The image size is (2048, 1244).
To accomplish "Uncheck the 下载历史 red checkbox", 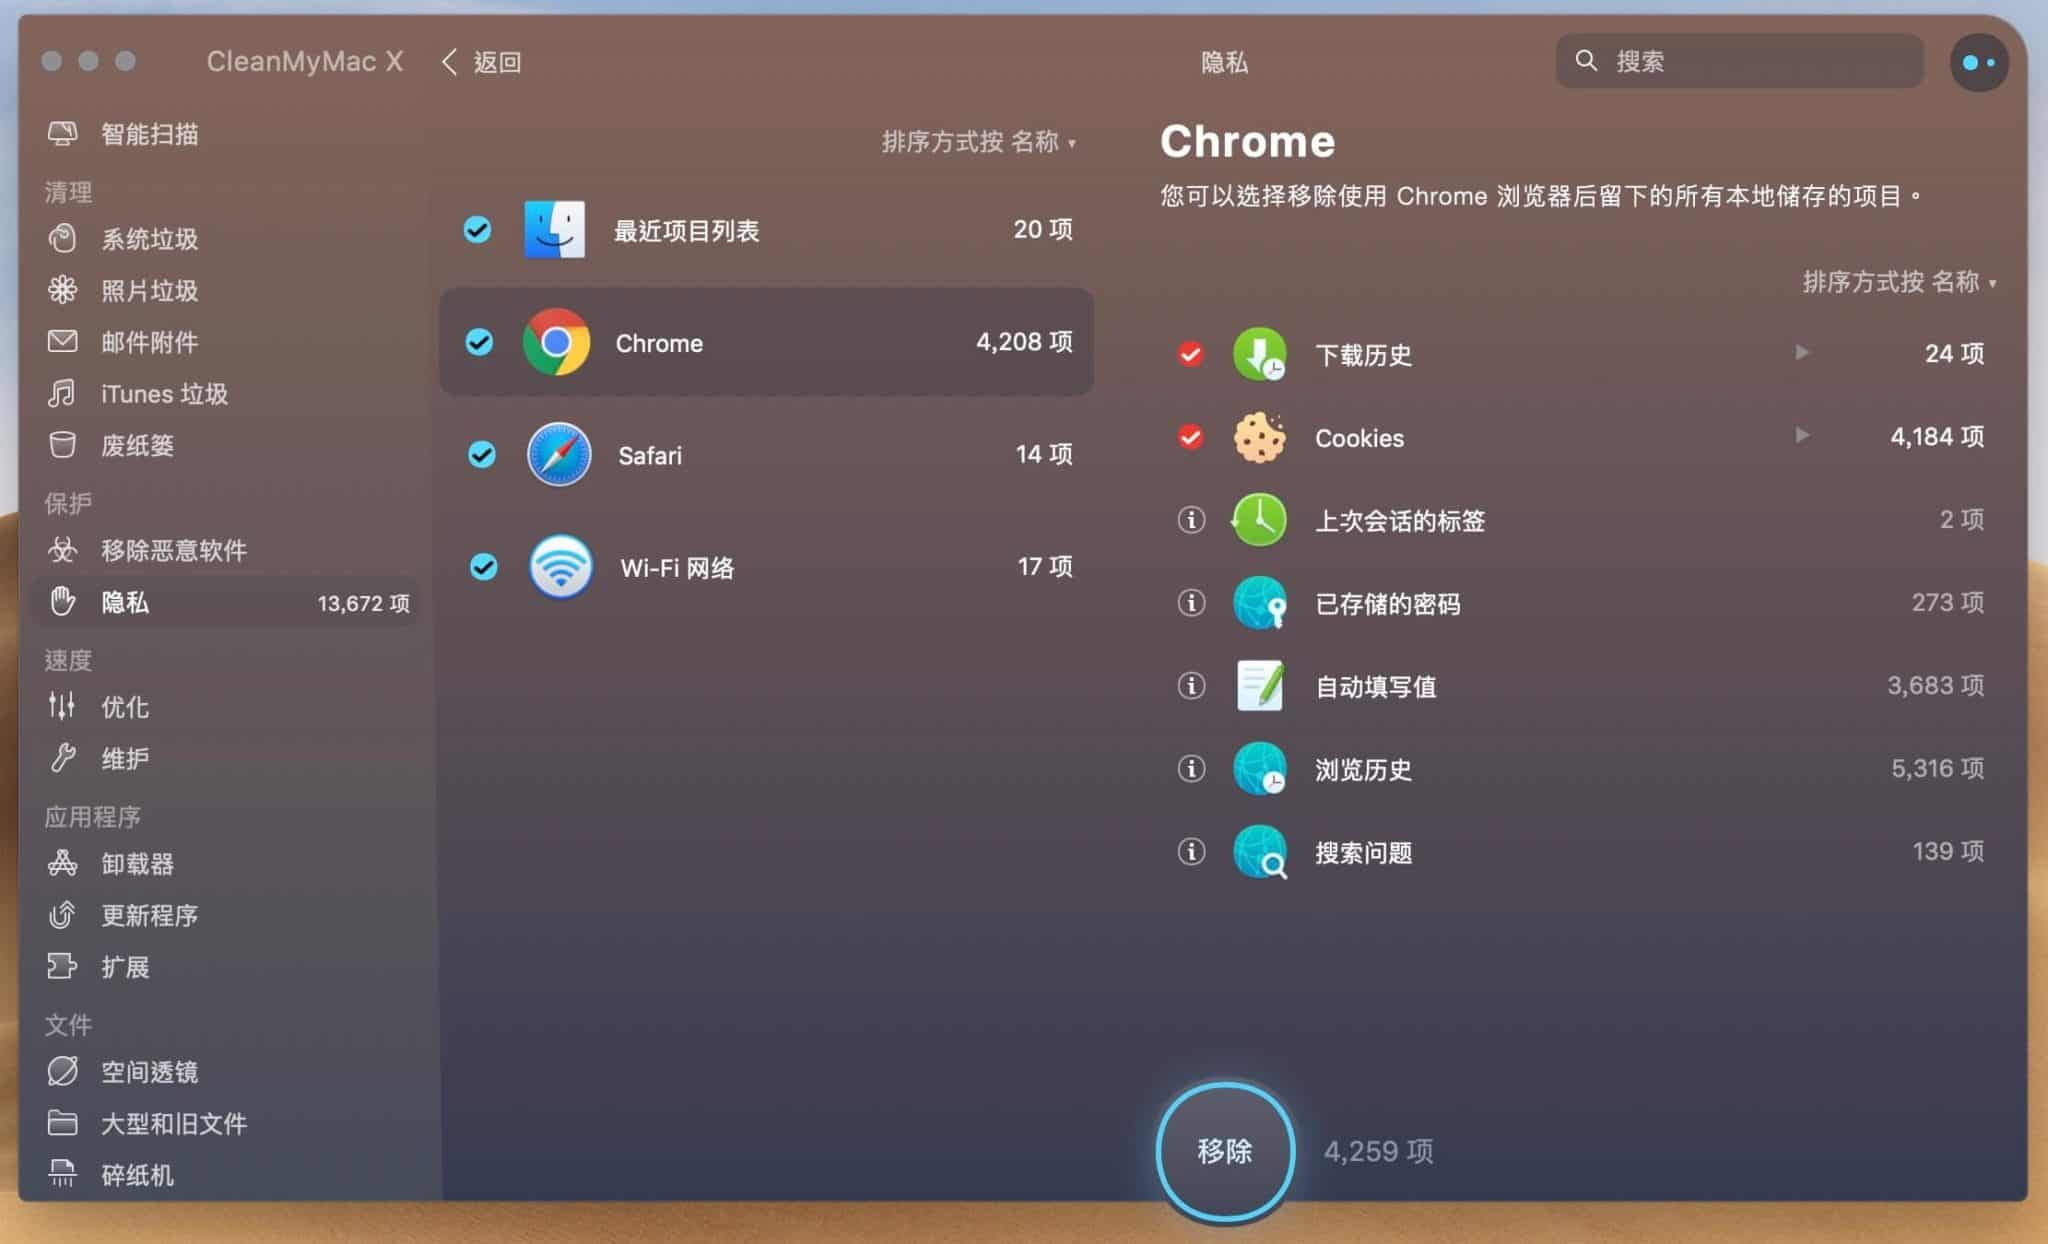I will tap(1190, 353).
